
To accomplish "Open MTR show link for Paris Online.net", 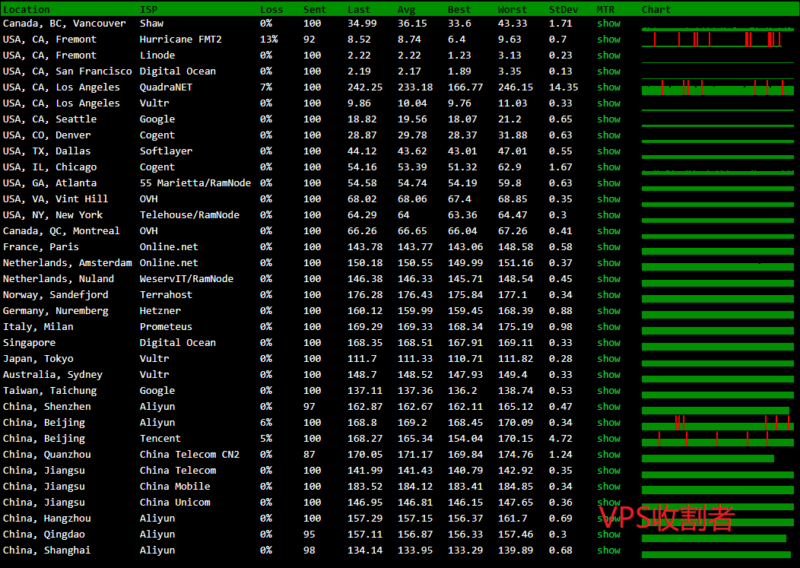I will pos(608,247).
